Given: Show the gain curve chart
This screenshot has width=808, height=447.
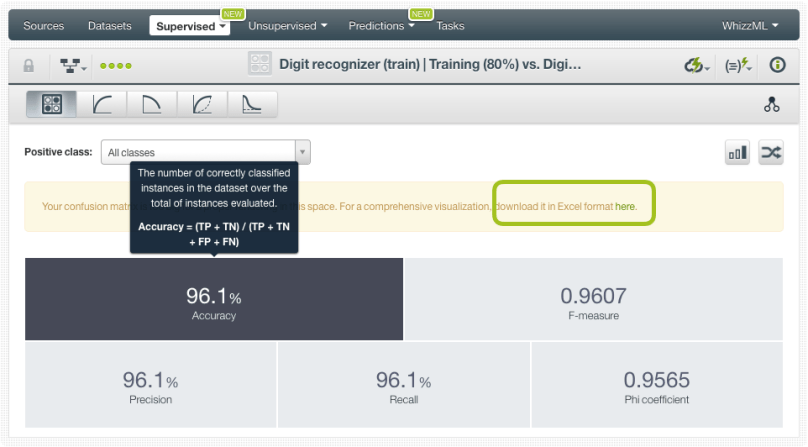Looking at the screenshot, I should pyautogui.click(x=202, y=104).
